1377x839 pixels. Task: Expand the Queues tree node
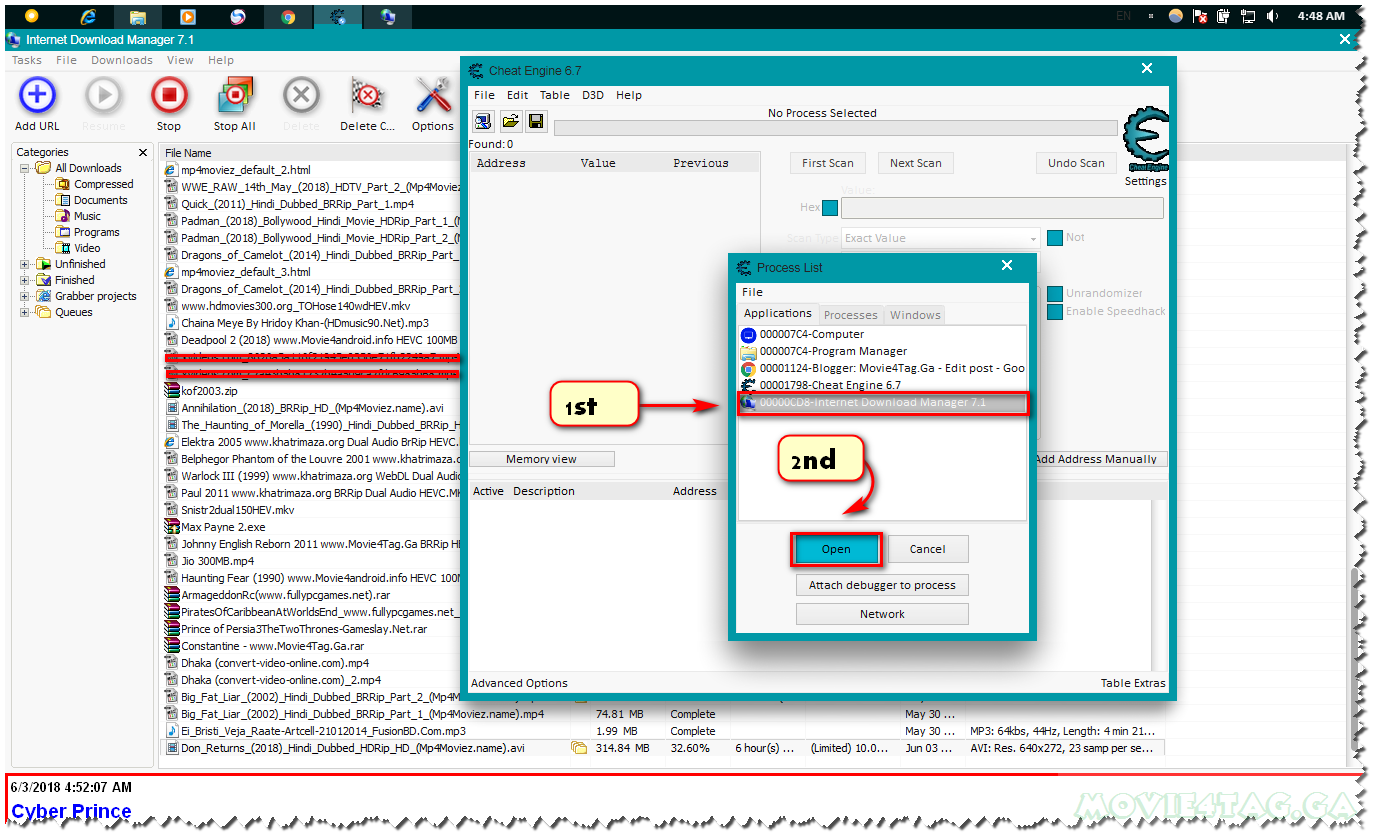(x=25, y=312)
